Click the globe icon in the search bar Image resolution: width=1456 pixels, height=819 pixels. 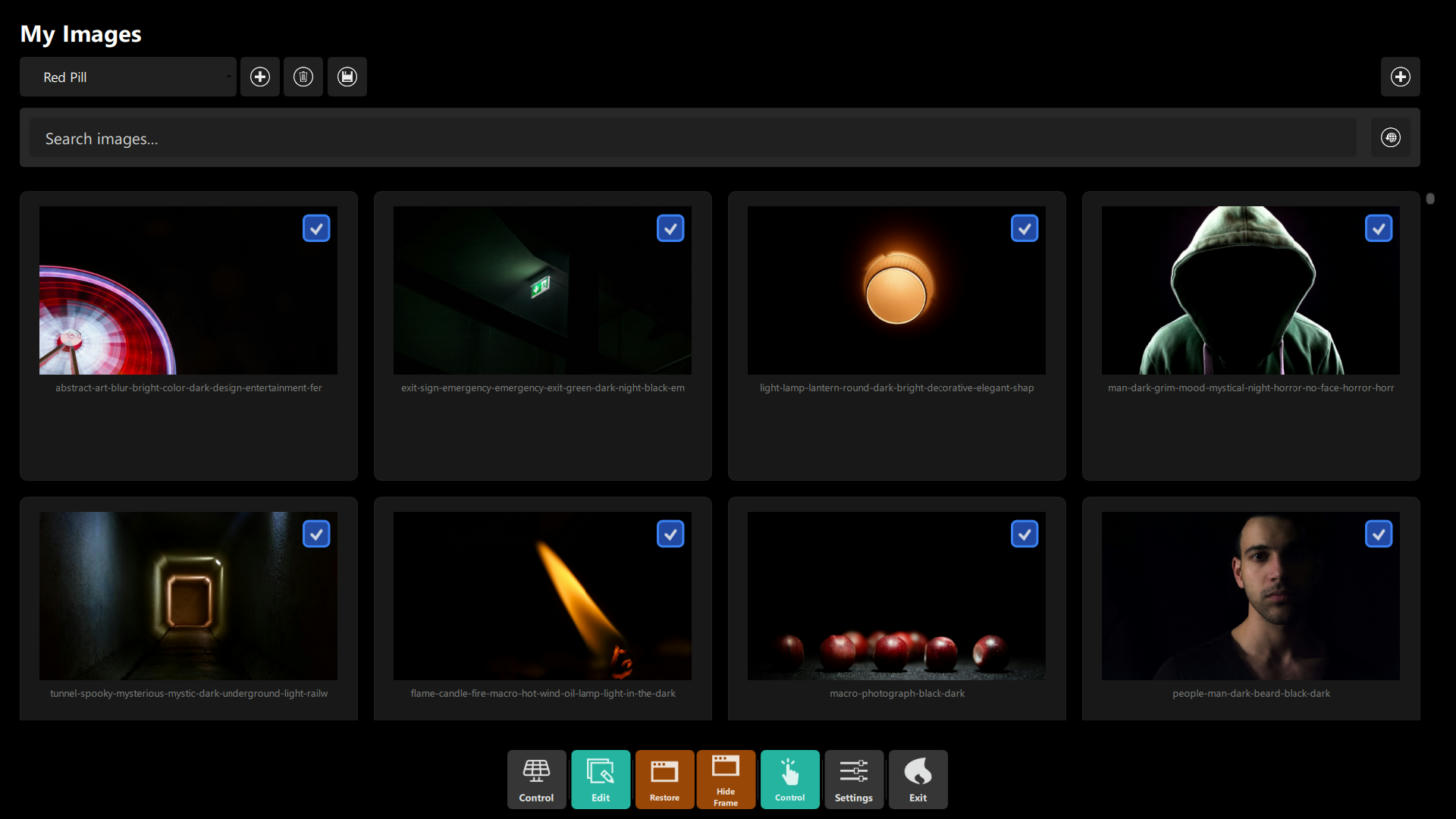point(1390,138)
